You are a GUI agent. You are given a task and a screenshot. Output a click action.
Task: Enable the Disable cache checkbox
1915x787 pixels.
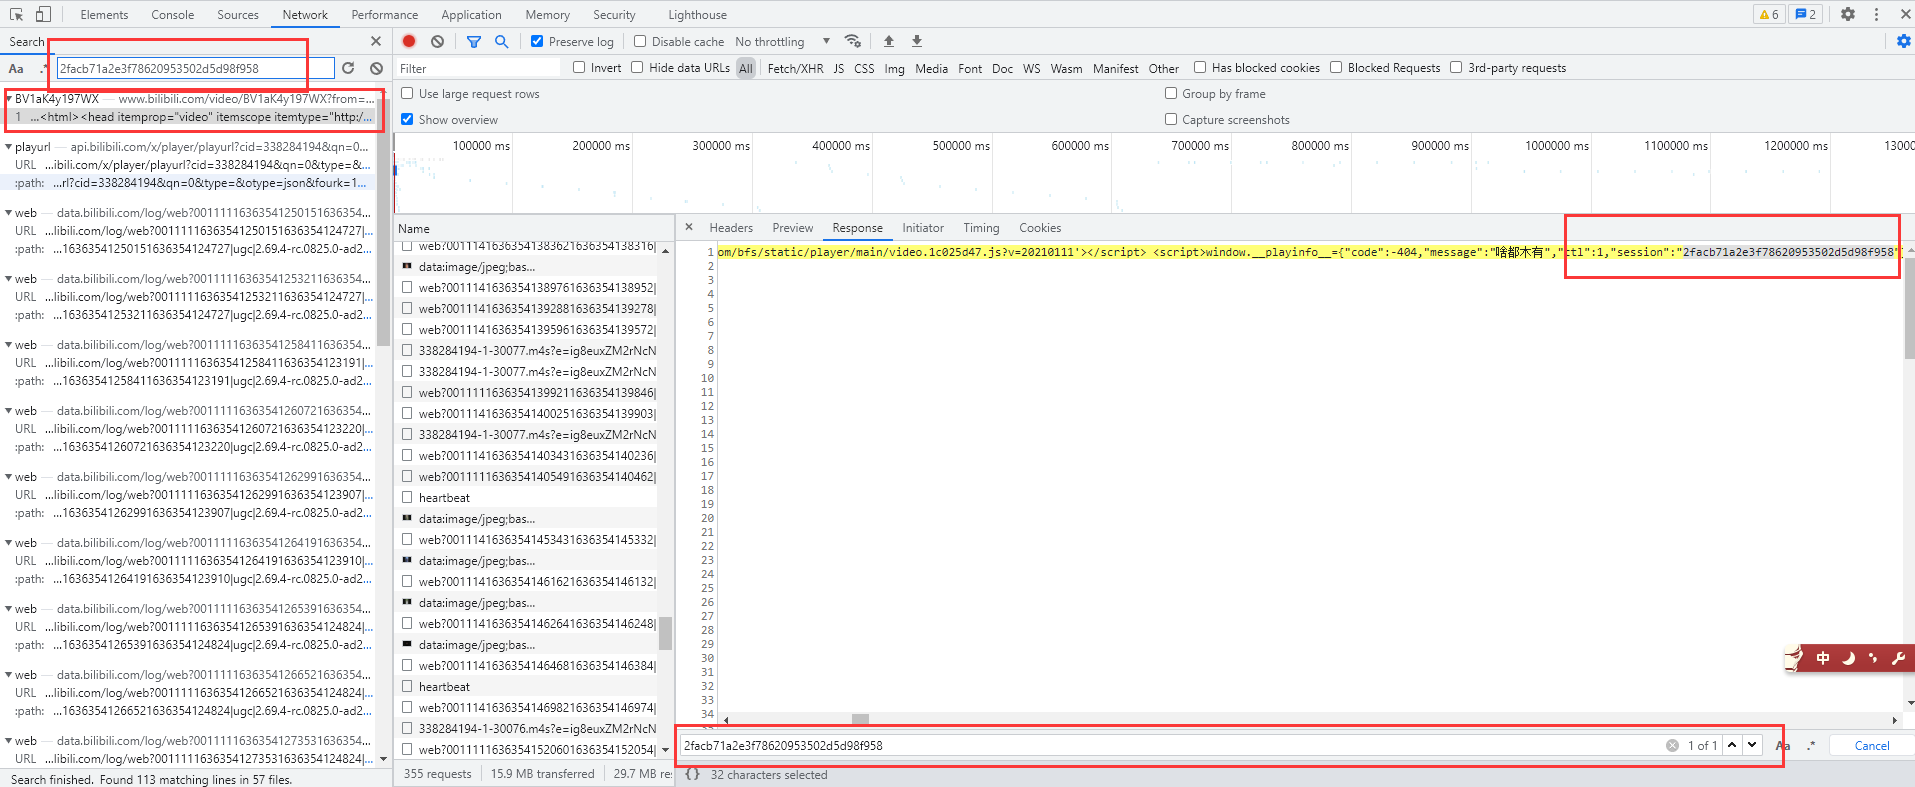coord(640,41)
